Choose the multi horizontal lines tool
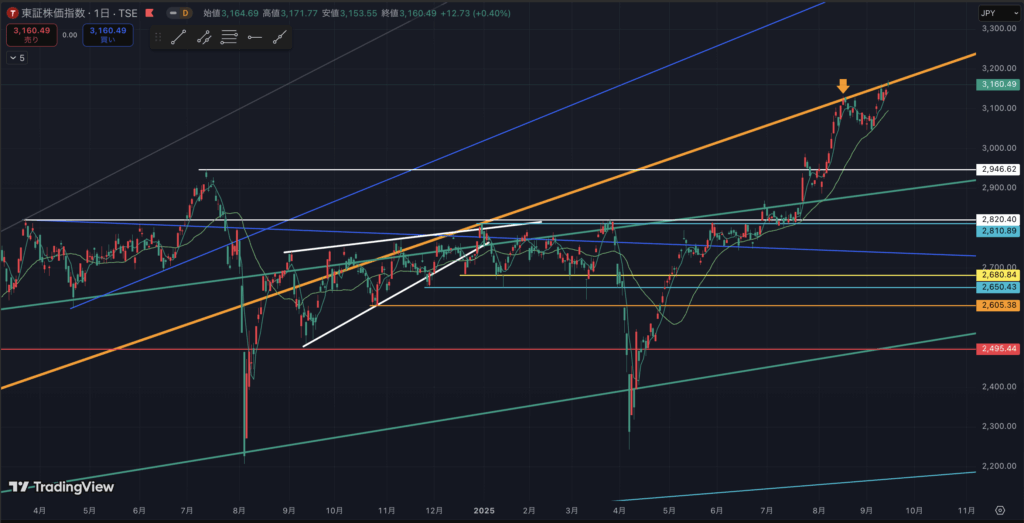Image resolution: width=1024 pixels, height=523 pixels. coord(229,37)
